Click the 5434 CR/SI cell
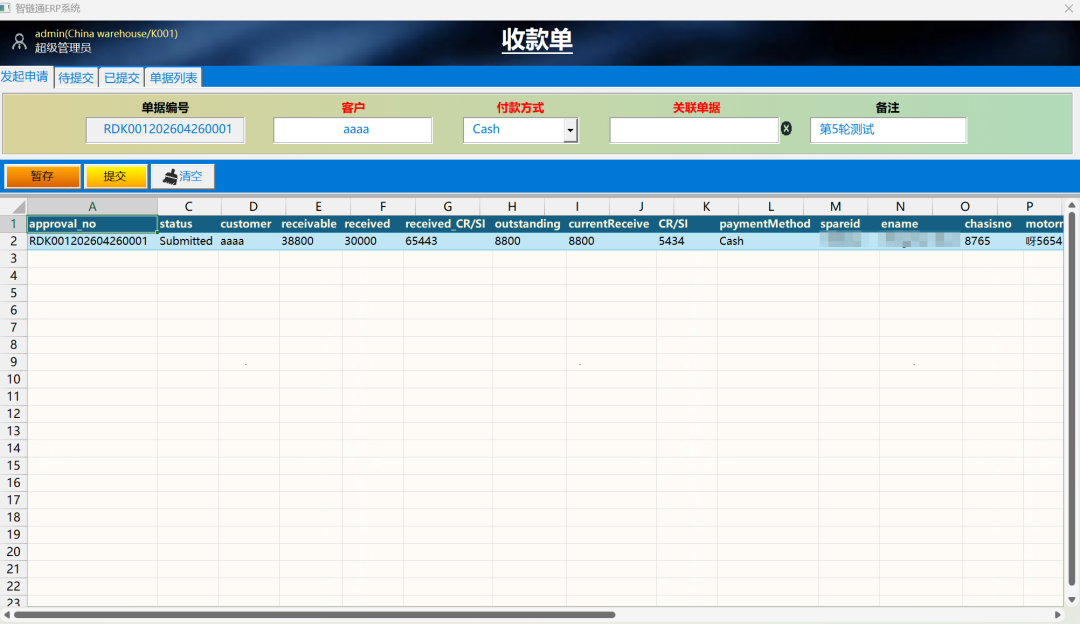1080x624 pixels. (687, 241)
